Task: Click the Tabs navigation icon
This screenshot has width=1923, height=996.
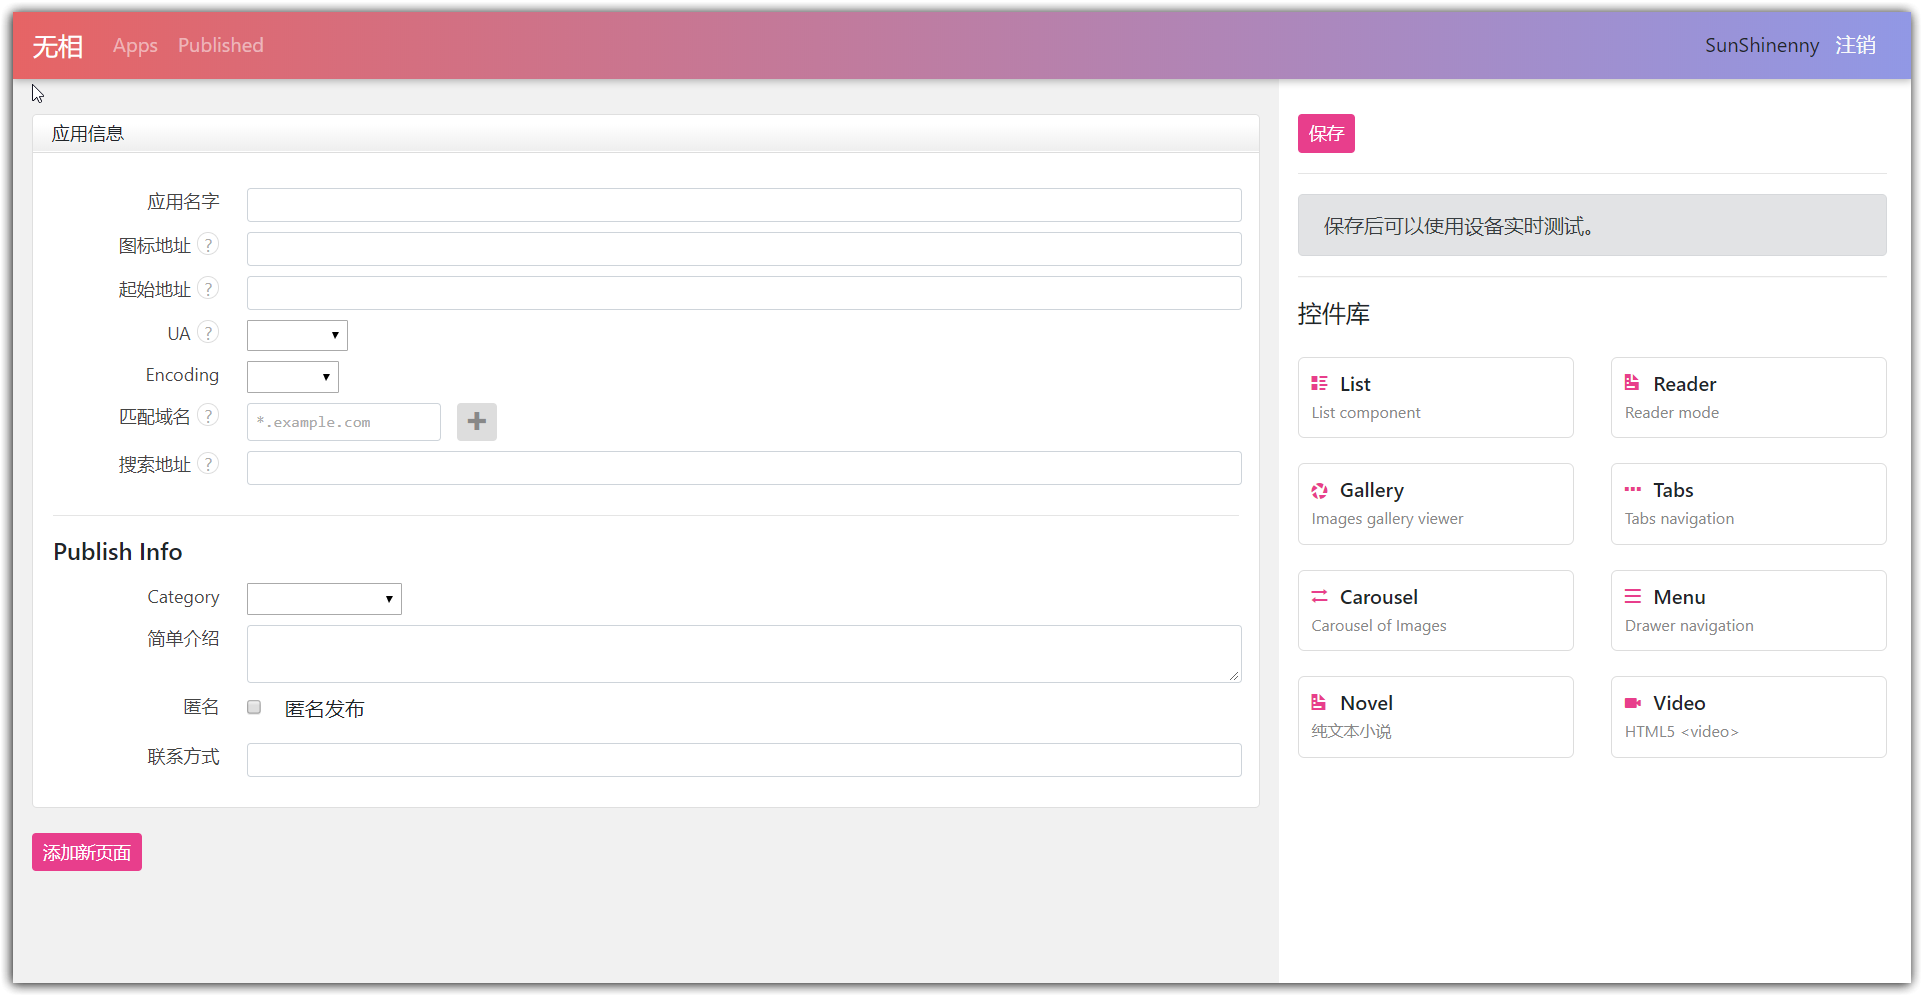Action: pos(1632,489)
